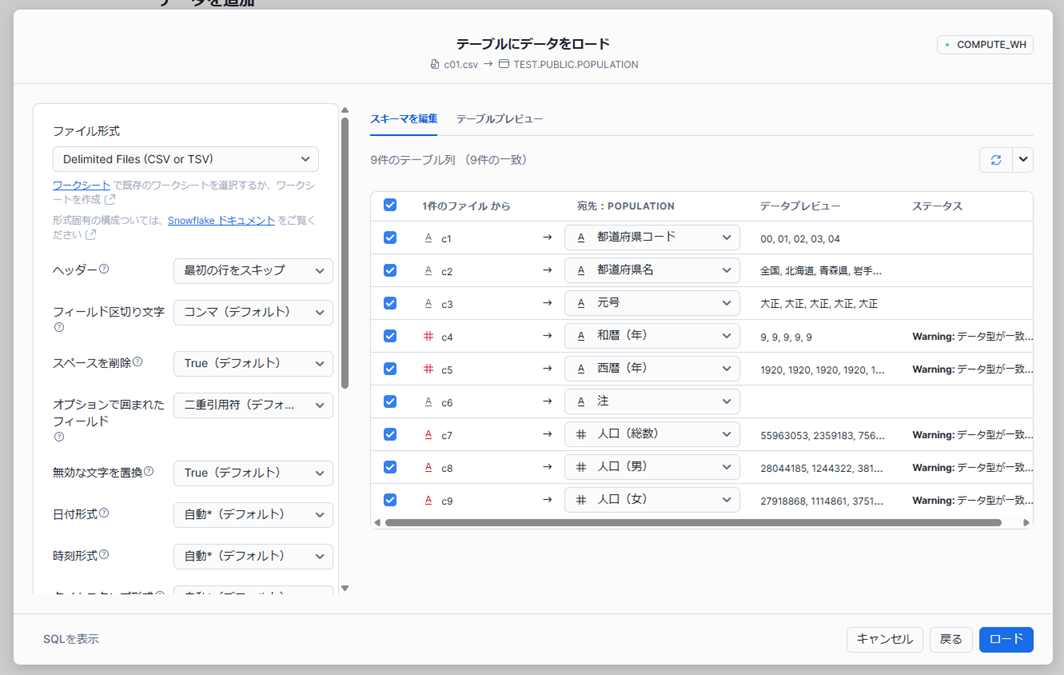Click the text type icon of c8
The height and width of the screenshot is (675, 1064).
coord(428,467)
